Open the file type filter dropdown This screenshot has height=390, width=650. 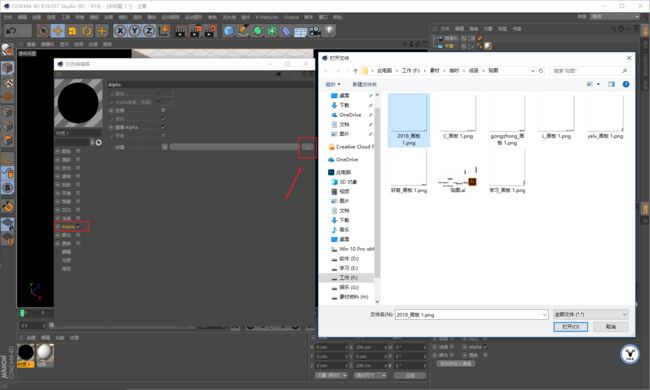coord(591,315)
